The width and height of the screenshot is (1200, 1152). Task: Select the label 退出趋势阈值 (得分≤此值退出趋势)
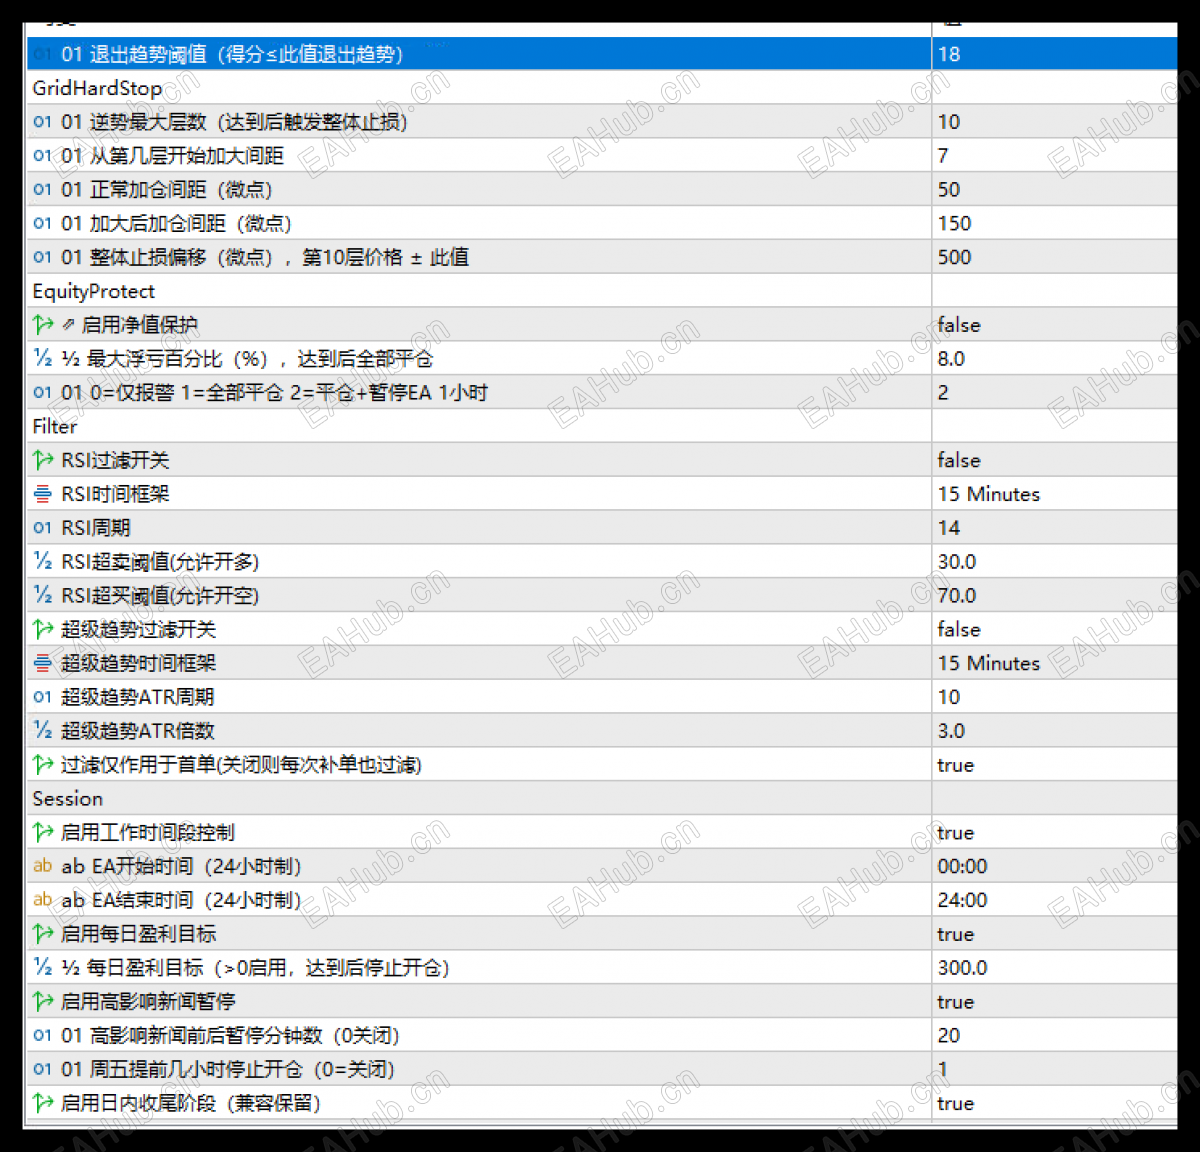click(x=246, y=54)
